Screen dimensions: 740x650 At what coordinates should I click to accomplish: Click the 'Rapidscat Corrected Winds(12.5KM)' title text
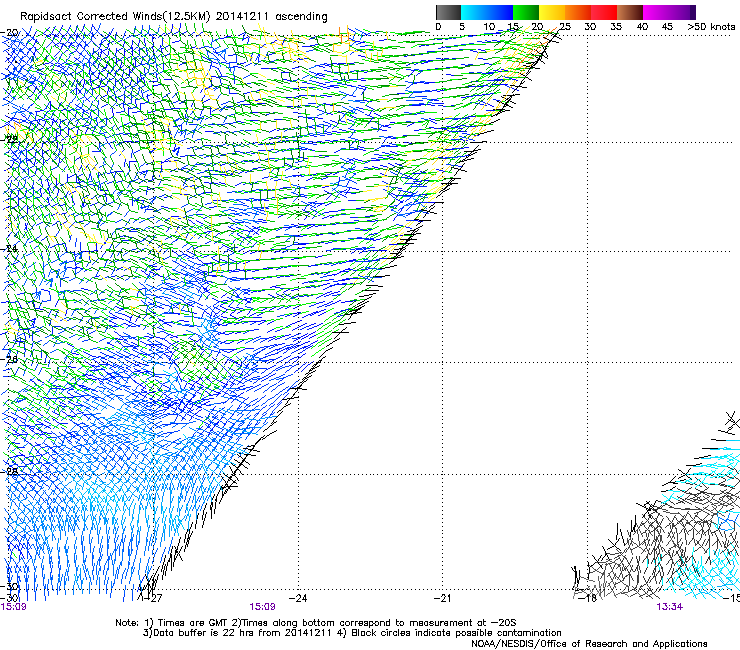coord(116,17)
